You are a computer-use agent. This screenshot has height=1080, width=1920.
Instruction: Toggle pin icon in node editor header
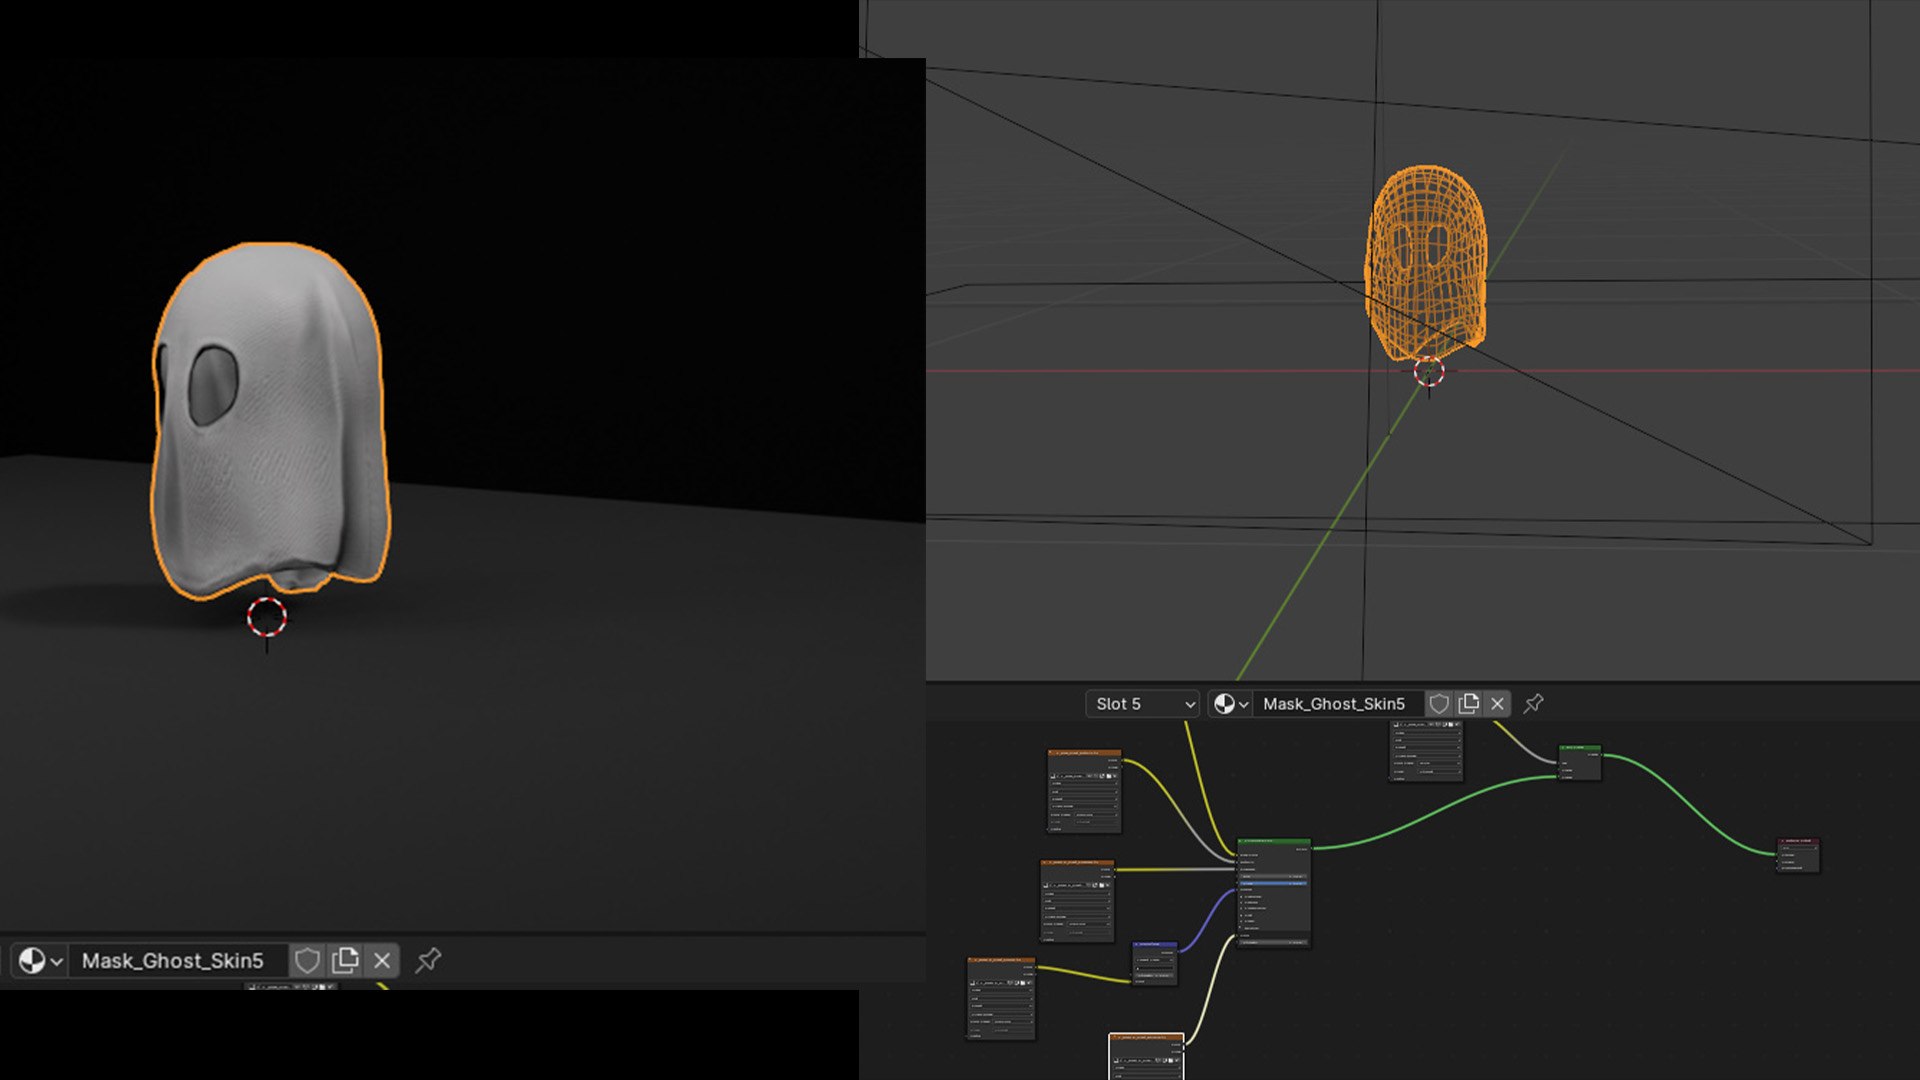[1533, 704]
